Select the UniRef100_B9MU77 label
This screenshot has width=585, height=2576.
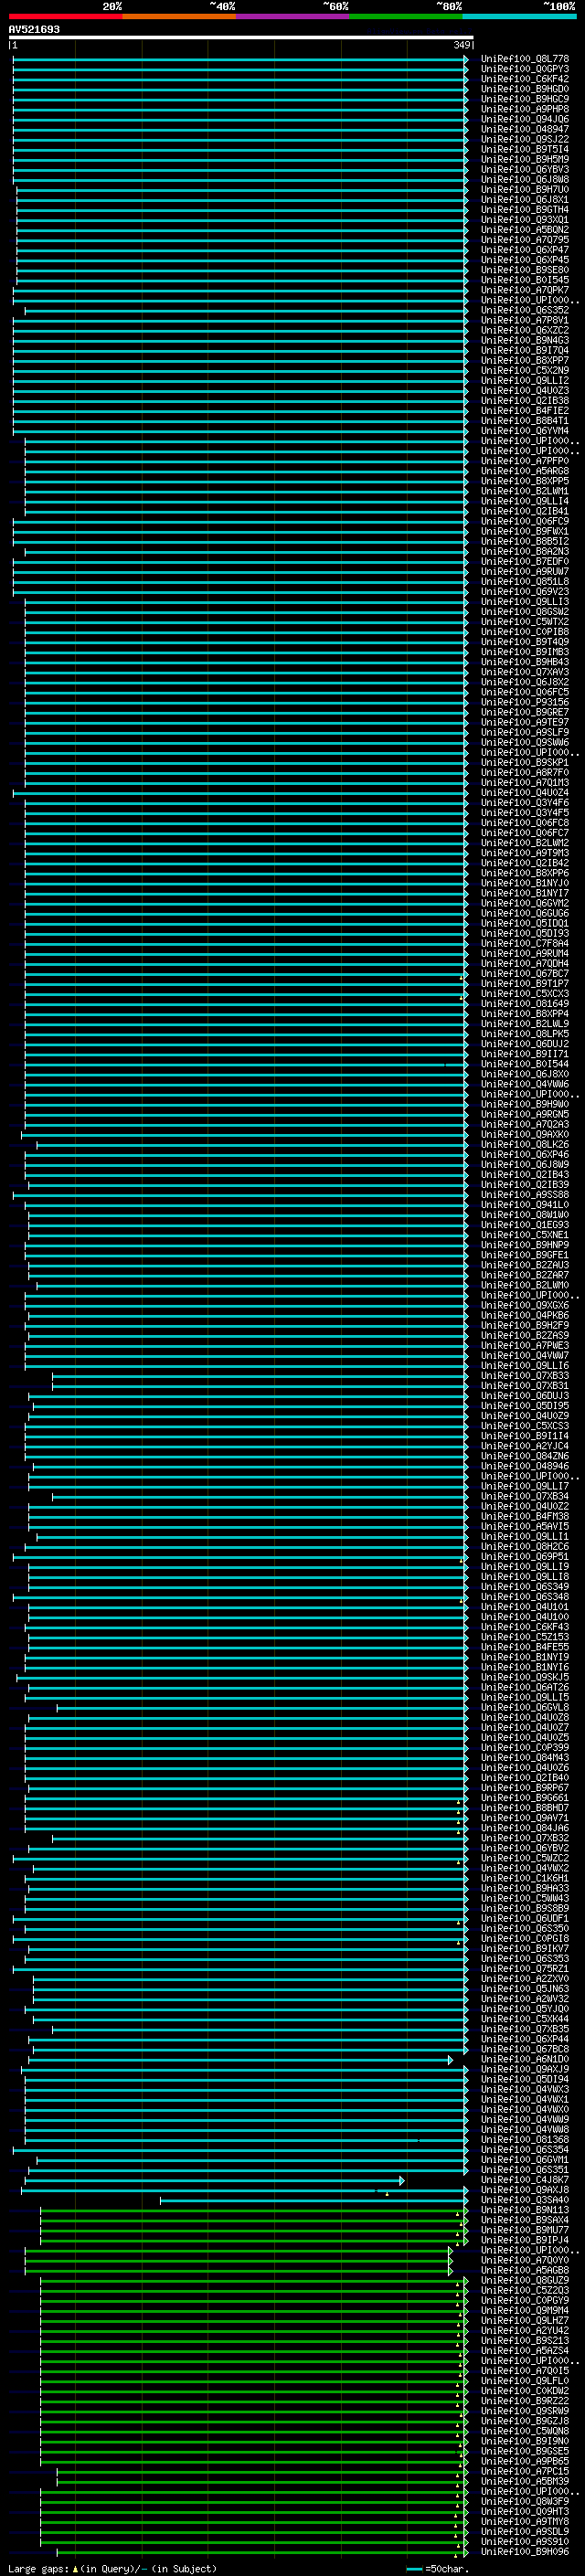tap(525, 2230)
